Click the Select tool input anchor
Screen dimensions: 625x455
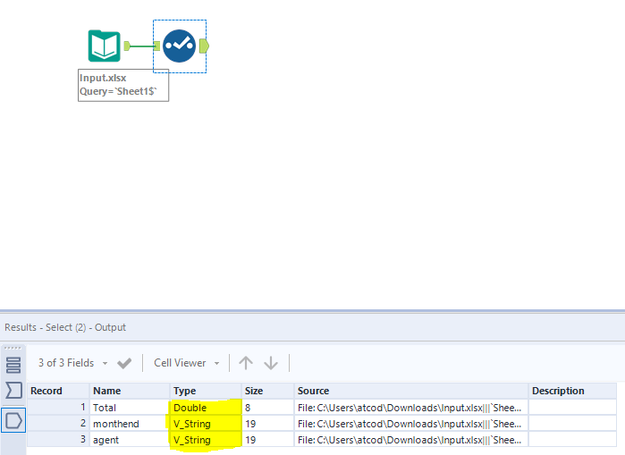(x=157, y=46)
